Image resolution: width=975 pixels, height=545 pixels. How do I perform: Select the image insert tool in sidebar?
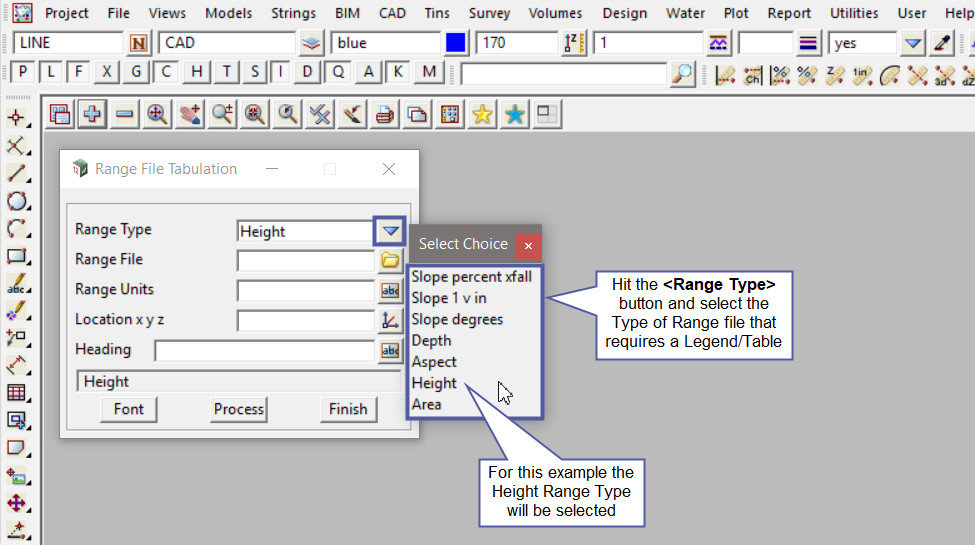17,476
